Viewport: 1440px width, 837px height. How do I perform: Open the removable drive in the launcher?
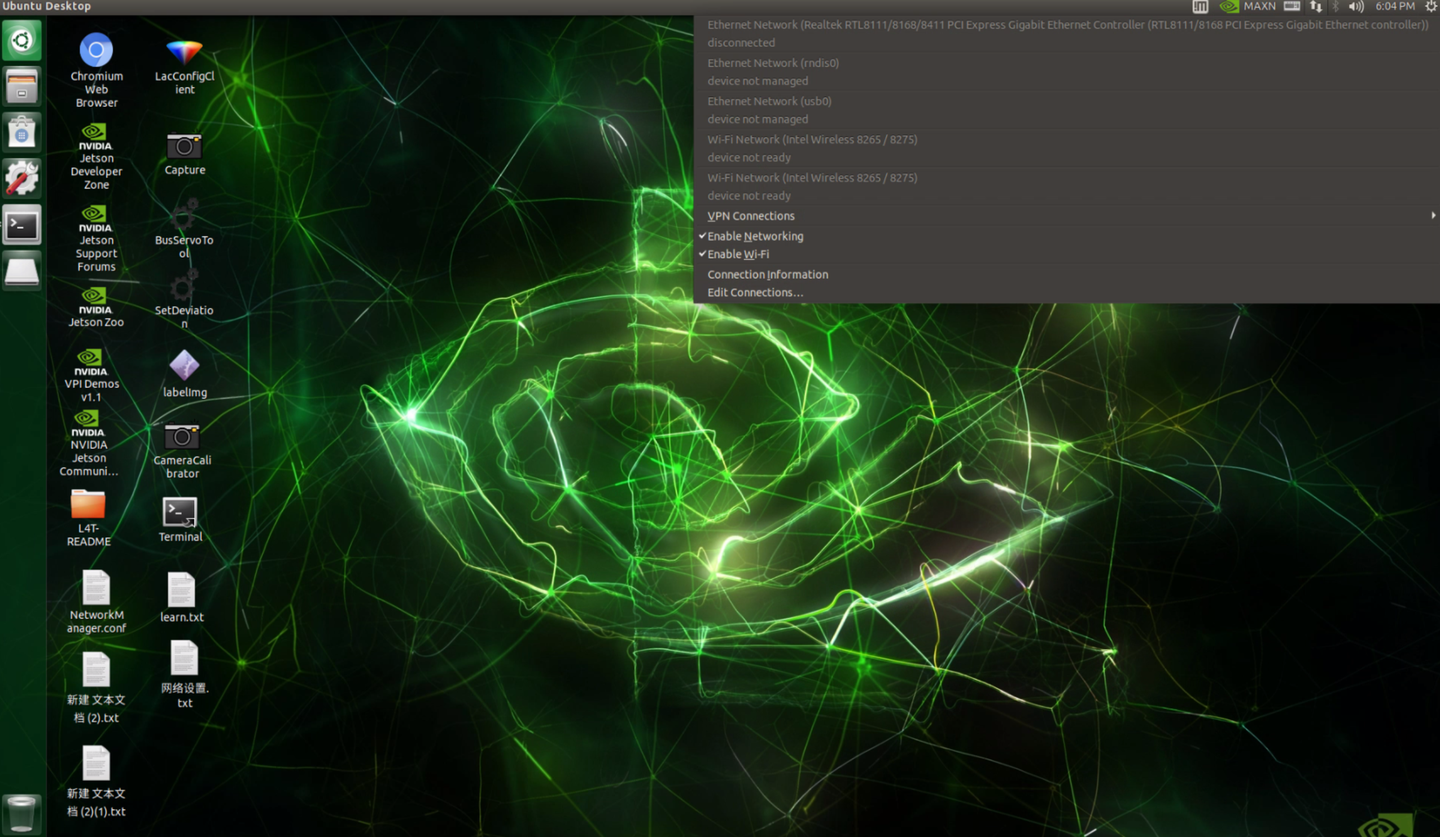pos(21,271)
